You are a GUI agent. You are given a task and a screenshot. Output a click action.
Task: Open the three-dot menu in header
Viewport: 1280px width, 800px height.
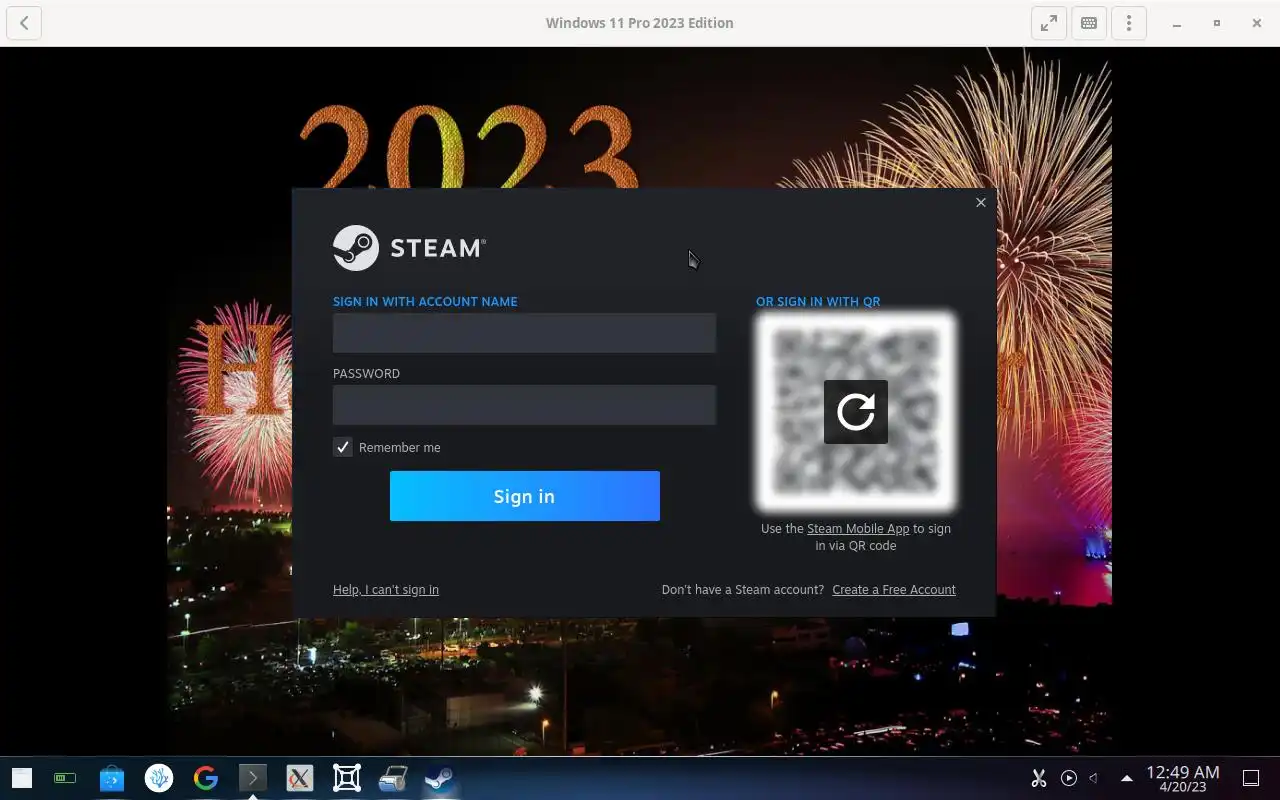(1129, 23)
